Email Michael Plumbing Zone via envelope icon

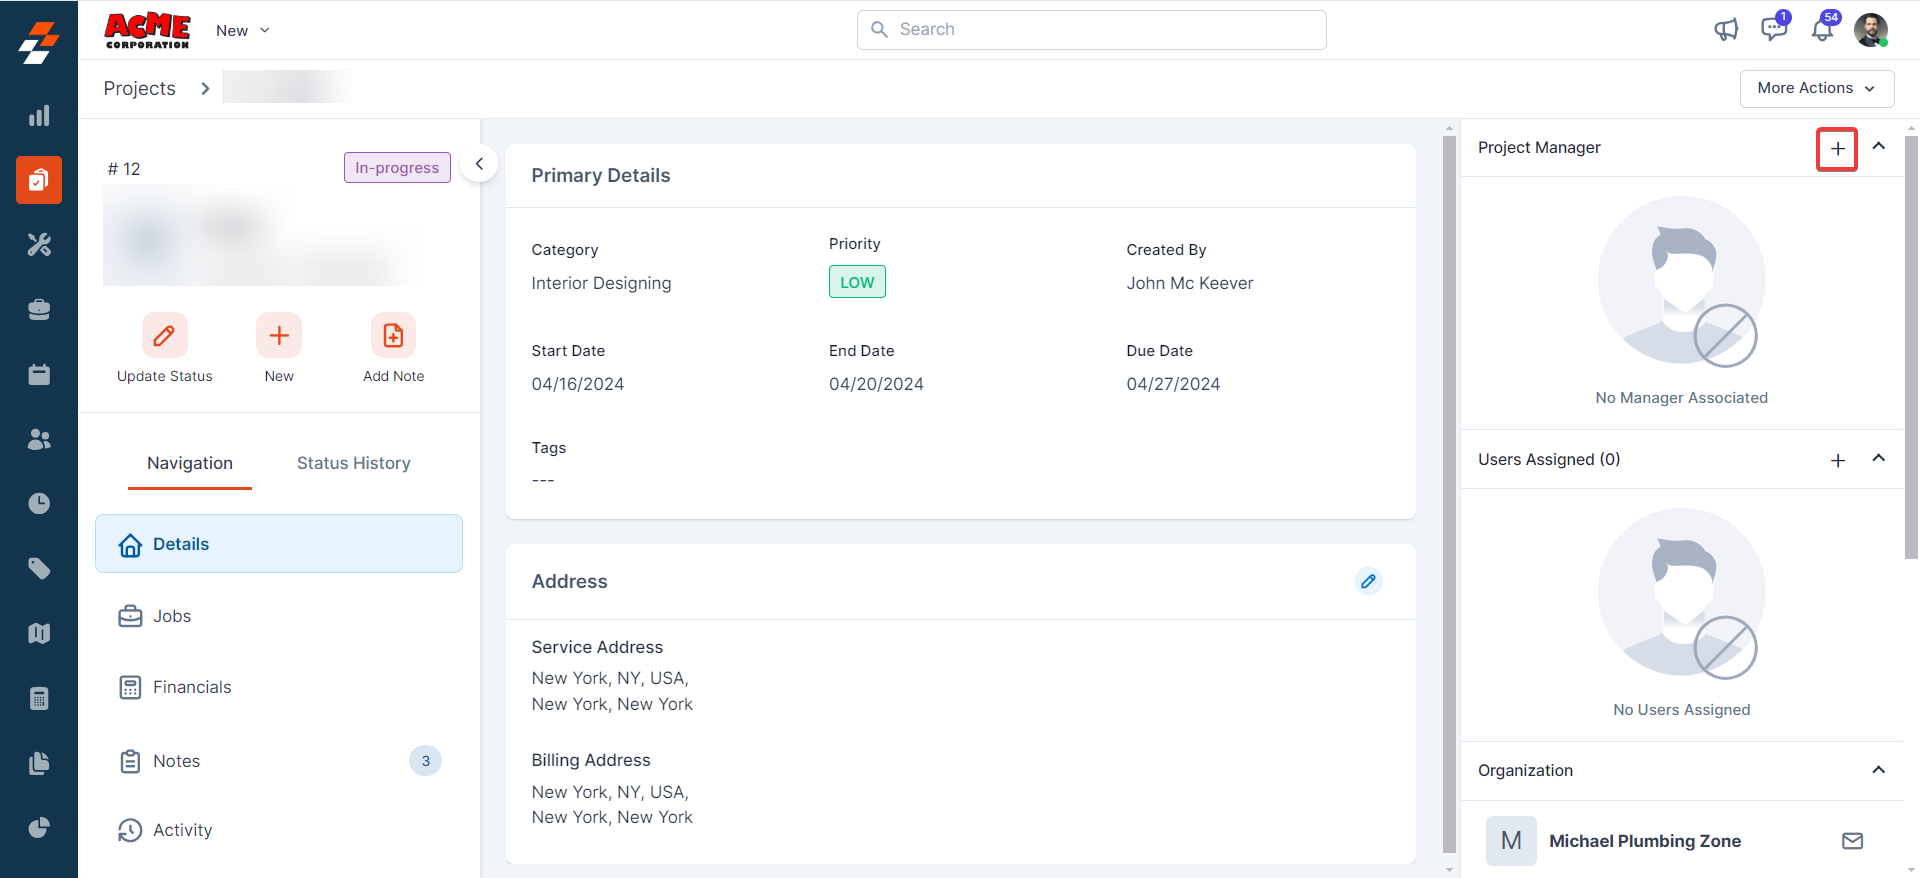pos(1852,841)
